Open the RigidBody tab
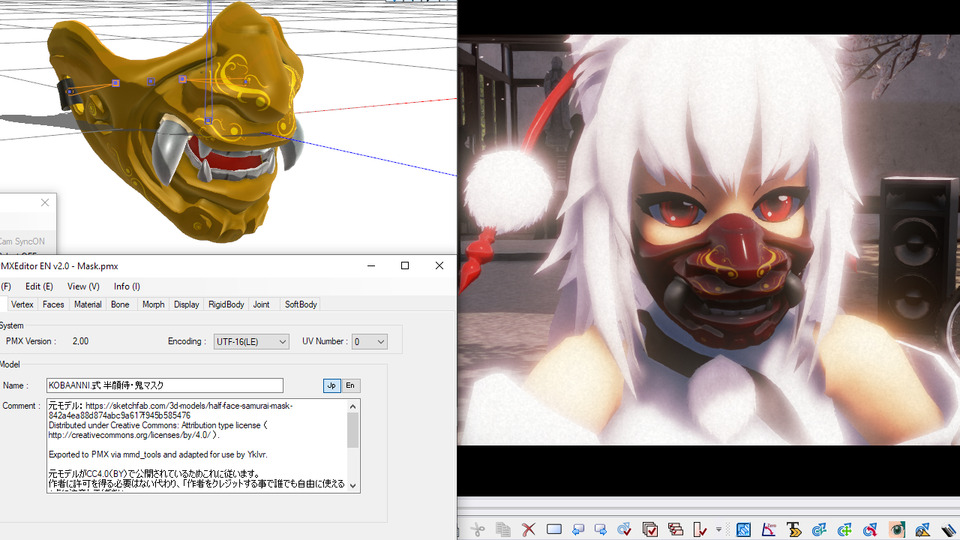Viewport: 960px width, 540px height. 226,304
